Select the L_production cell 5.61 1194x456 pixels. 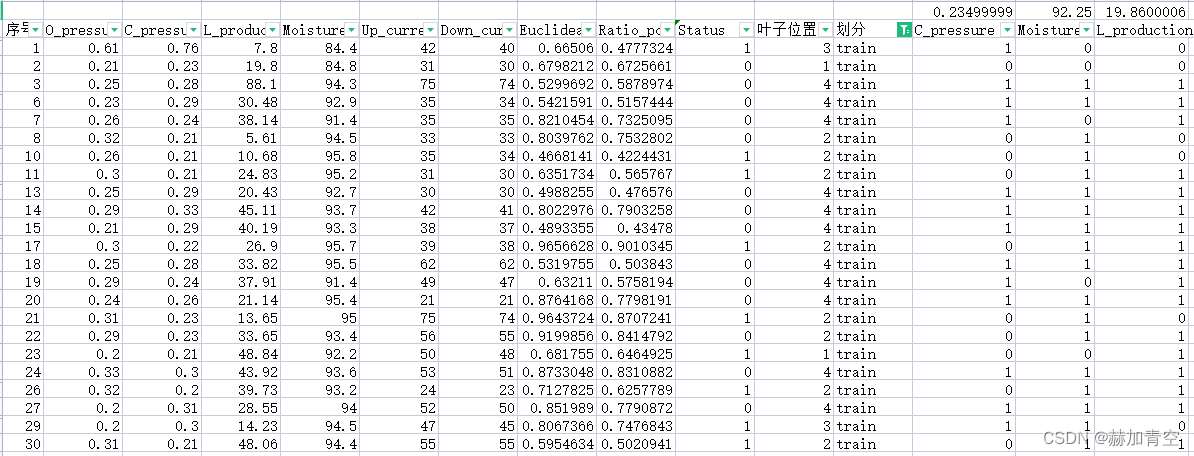click(x=241, y=138)
